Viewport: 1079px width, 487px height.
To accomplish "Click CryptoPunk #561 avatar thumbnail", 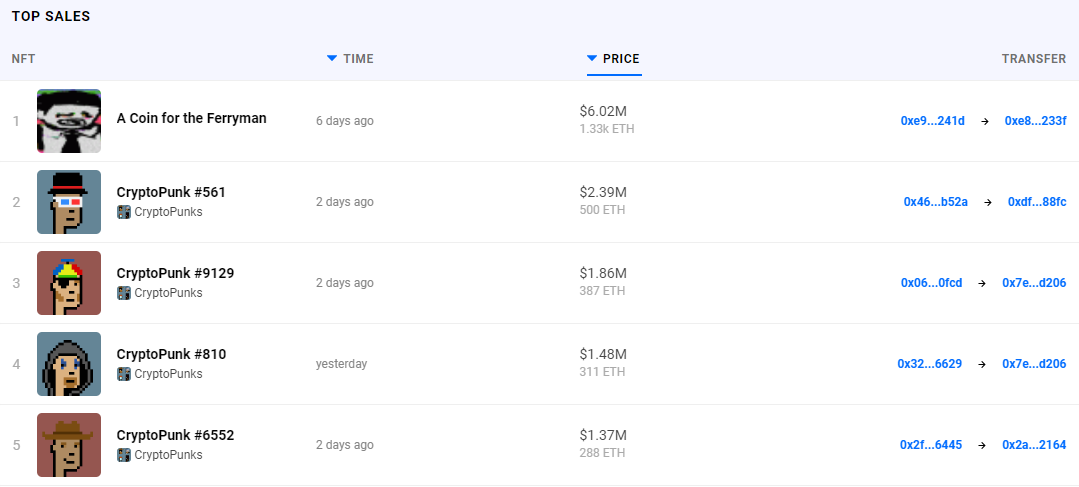I will pyautogui.click(x=69, y=202).
